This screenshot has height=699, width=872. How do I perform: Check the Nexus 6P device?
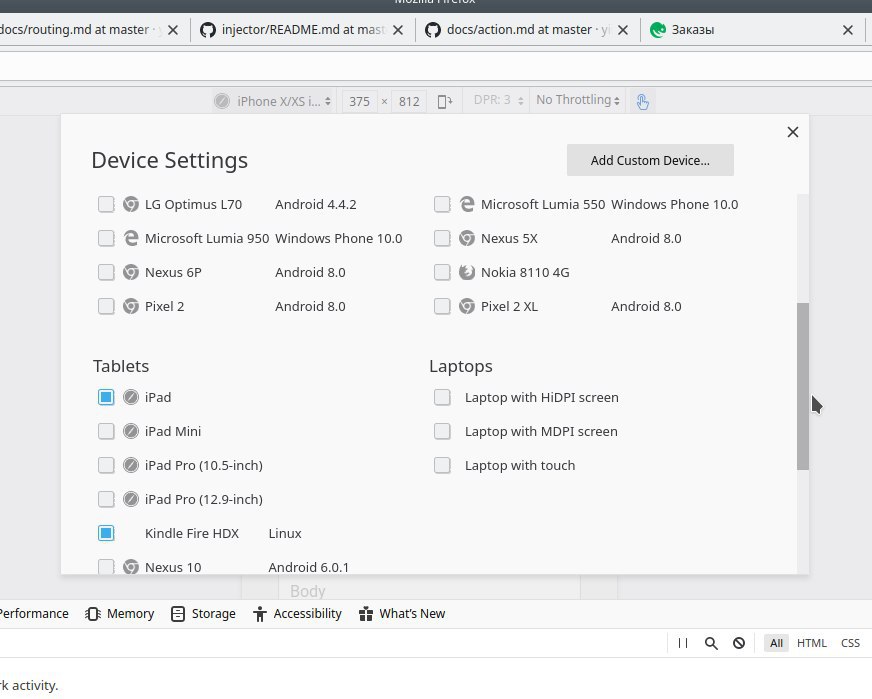[106, 272]
